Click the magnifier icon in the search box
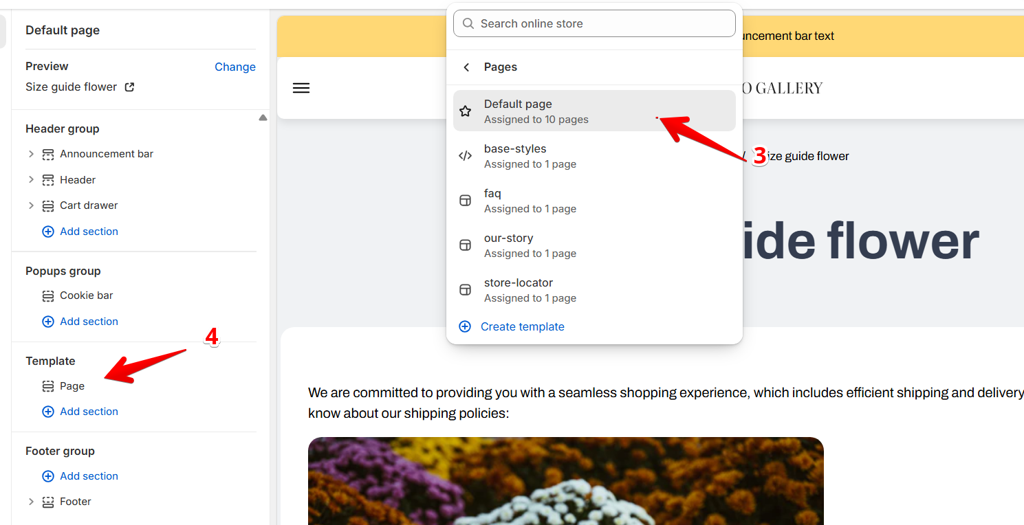 pyautogui.click(x=468, y=24)
